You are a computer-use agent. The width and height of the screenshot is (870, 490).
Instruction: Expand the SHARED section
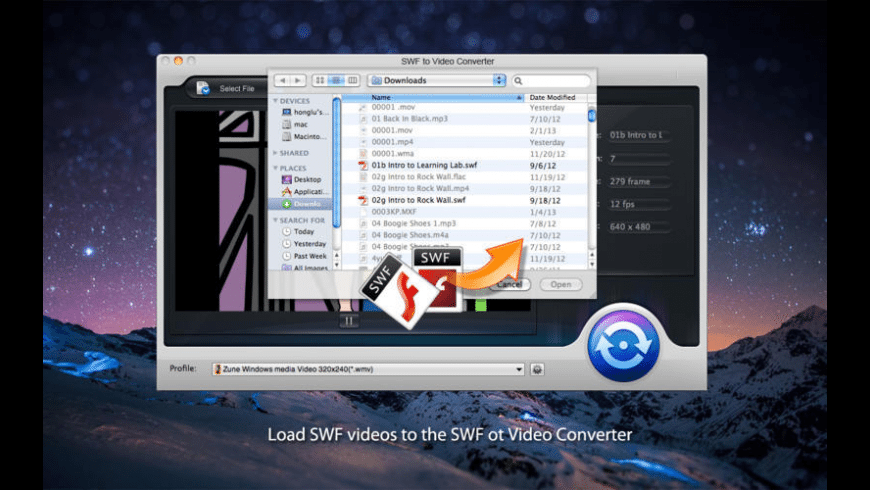click(275, 153)
